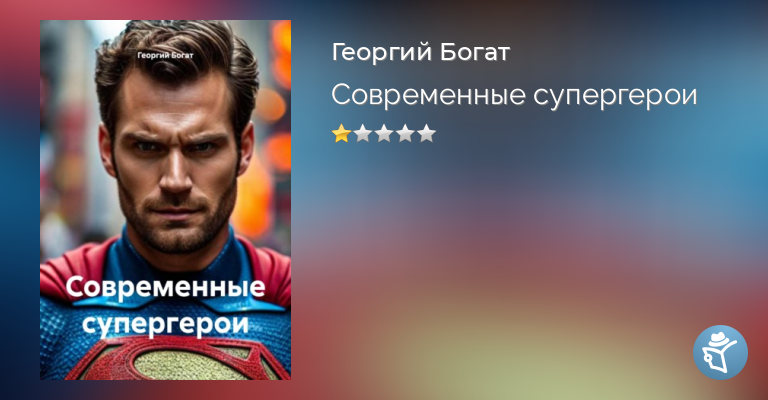Select the word Георгий in the heading
Screen dimensions: 768x400
click(382, 53)
